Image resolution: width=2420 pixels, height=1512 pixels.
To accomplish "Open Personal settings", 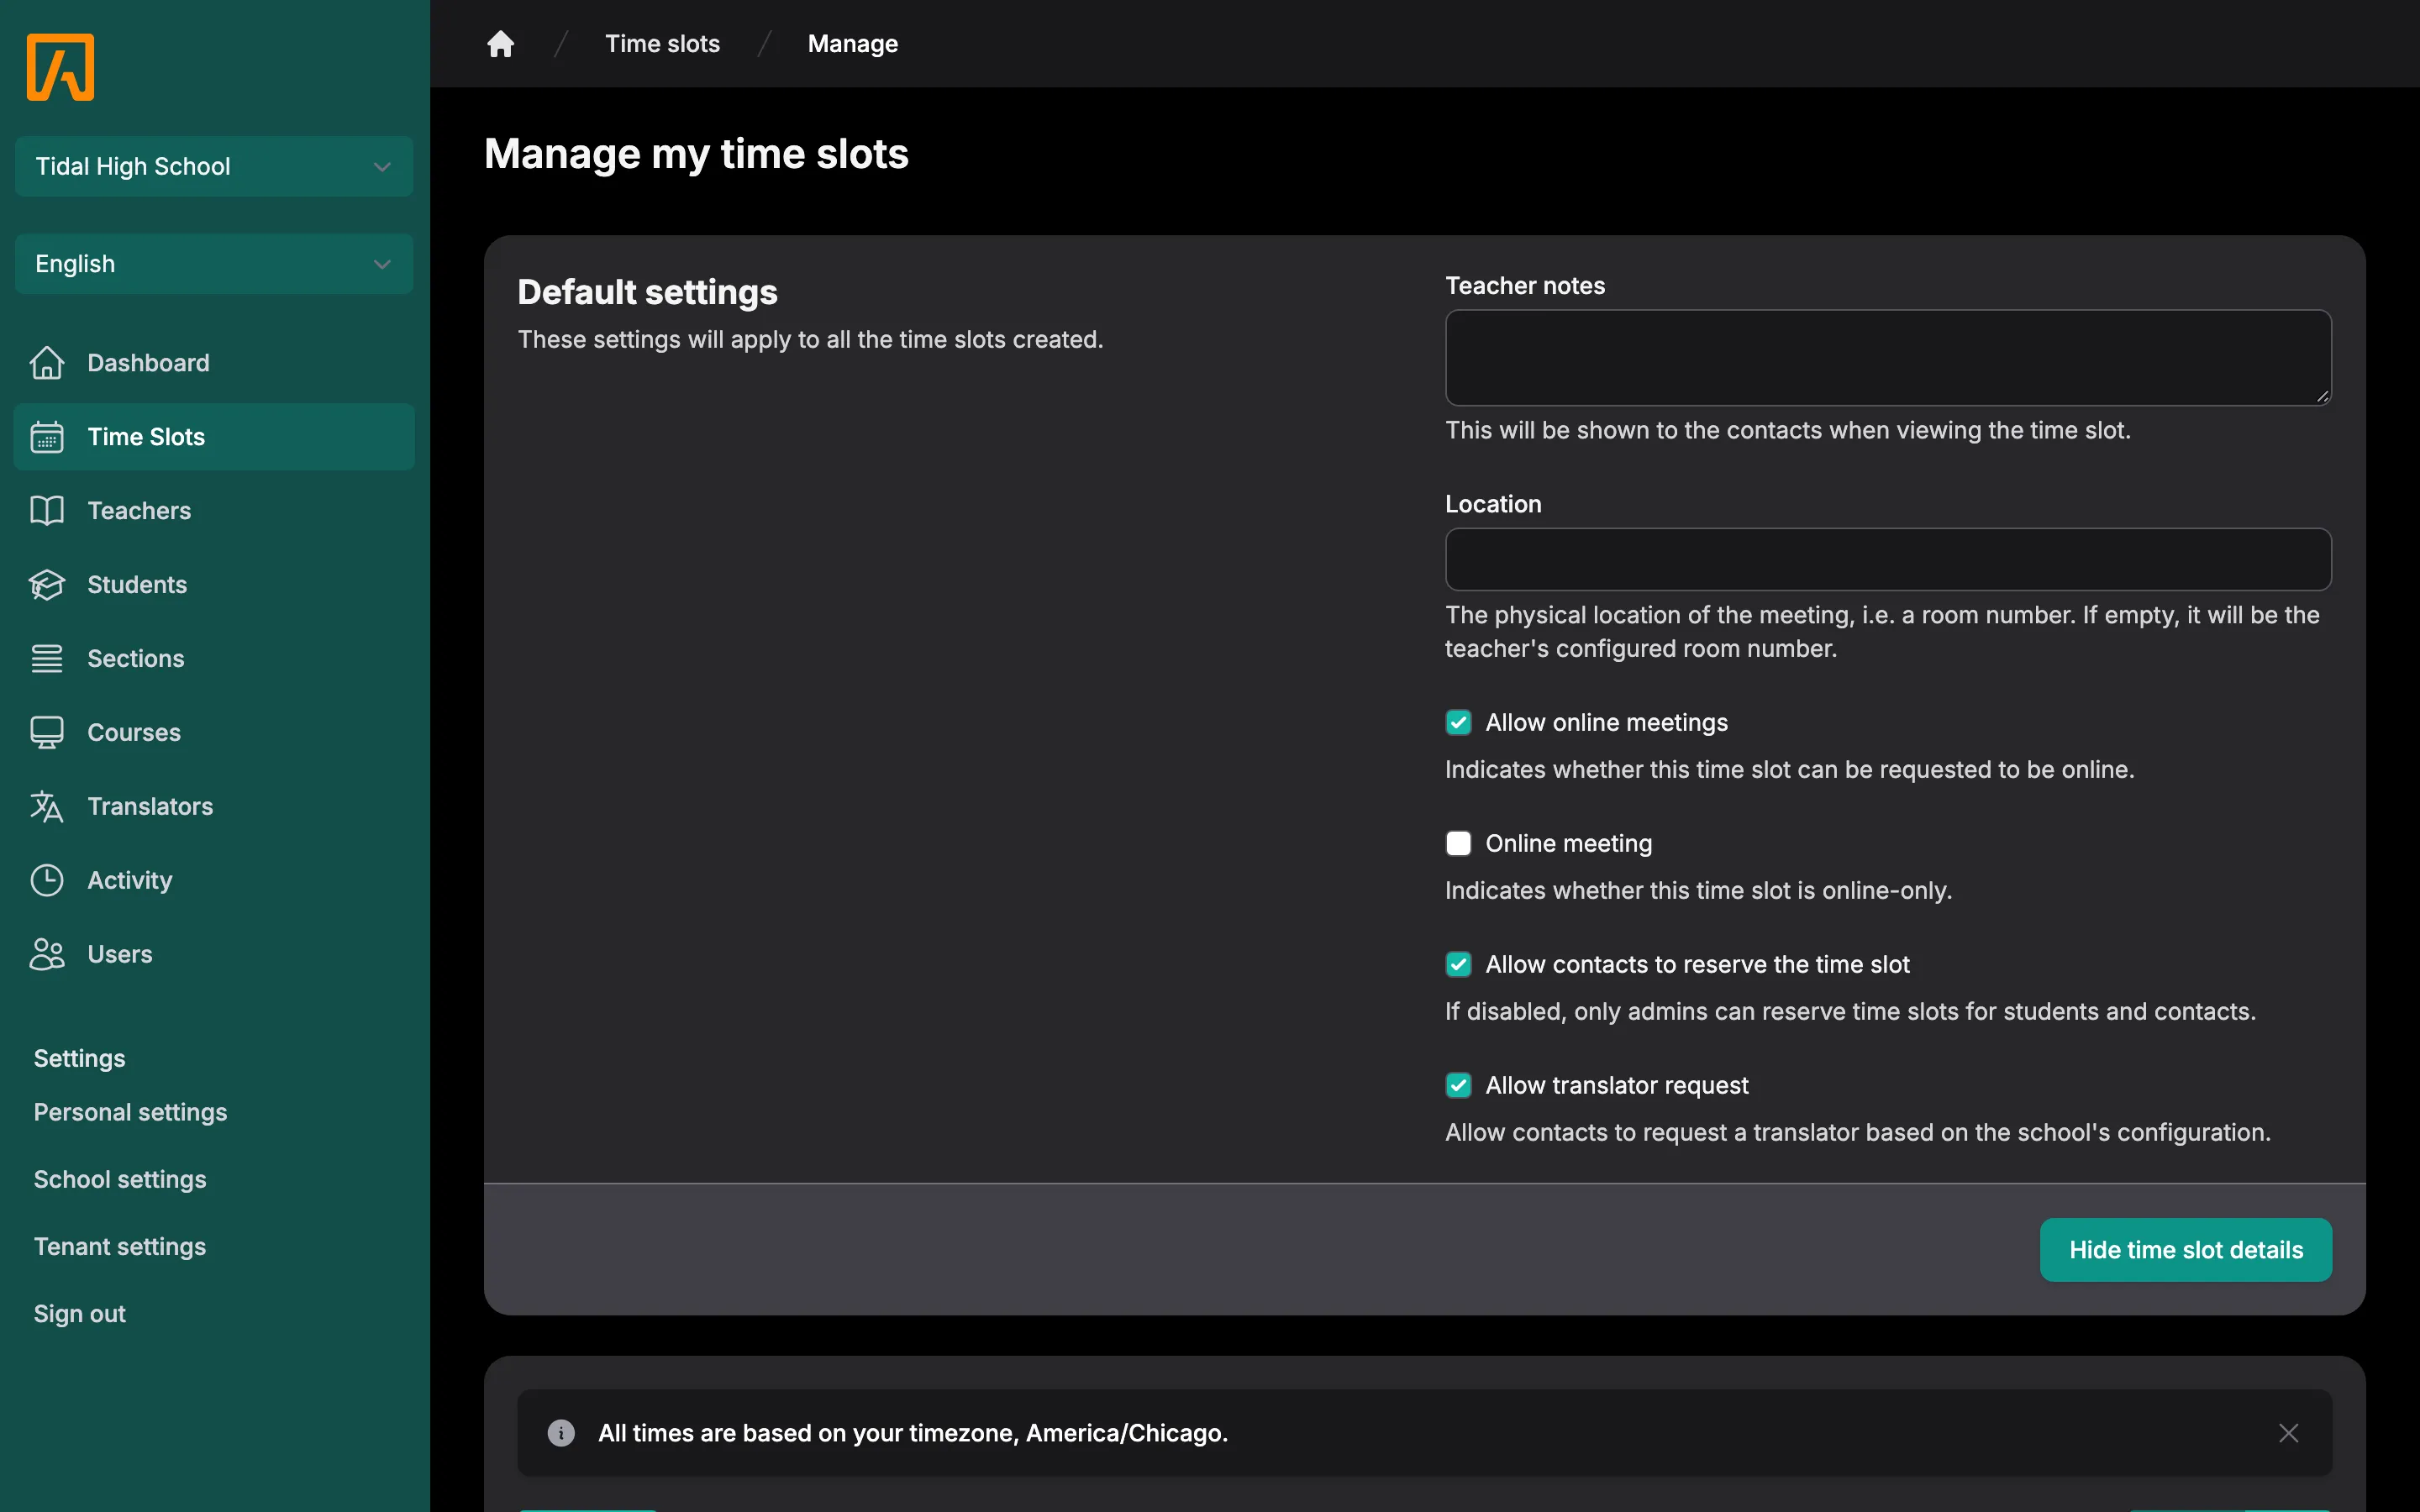I will coord(130,1113).
